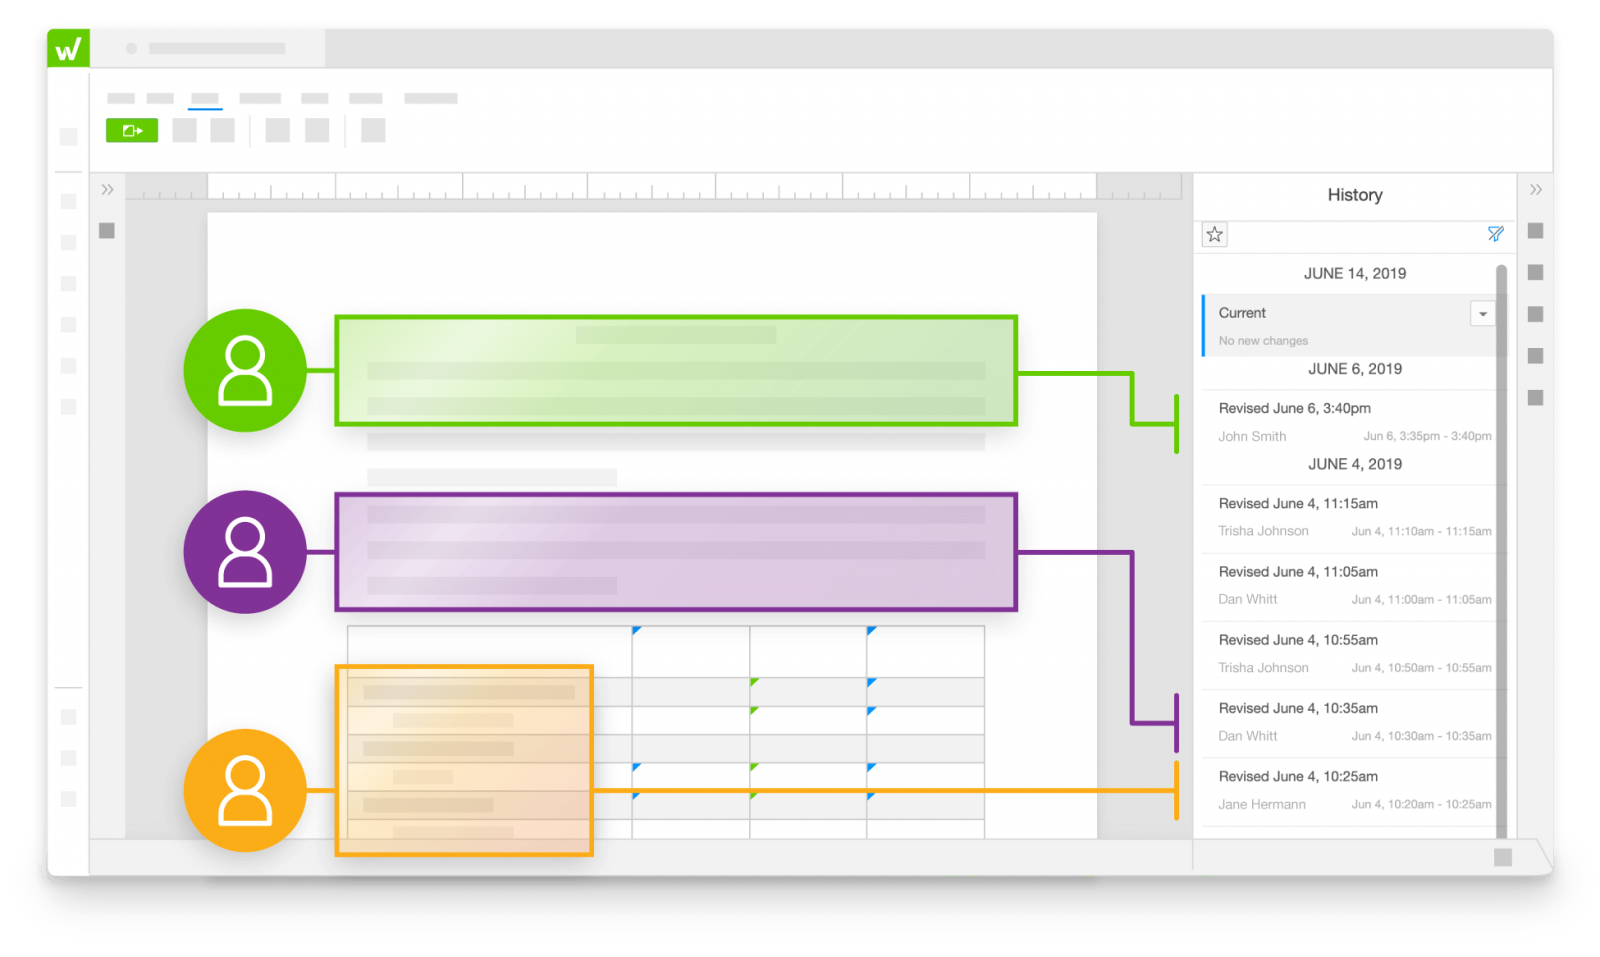Click Jane Hermann author name
This screenshot has width=1600, height=957.
point(1261,804)
